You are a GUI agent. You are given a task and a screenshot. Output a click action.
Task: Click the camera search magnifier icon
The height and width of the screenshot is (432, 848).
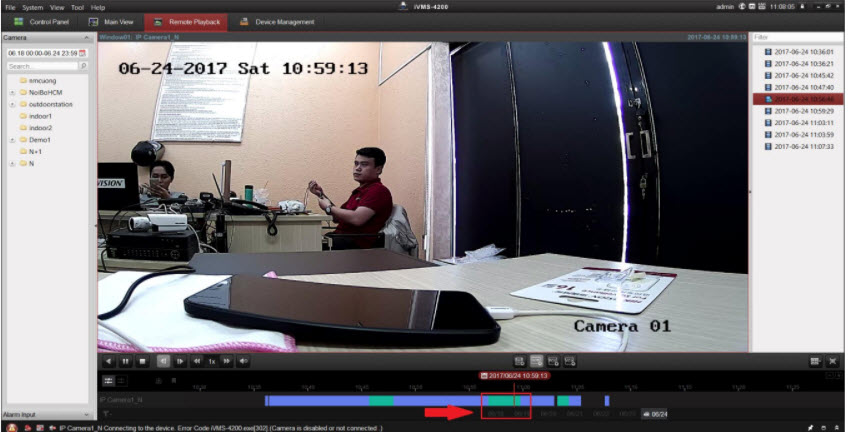83,66
